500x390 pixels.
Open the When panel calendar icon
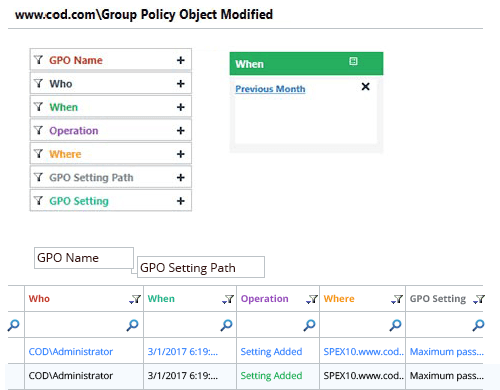(353, 61)
